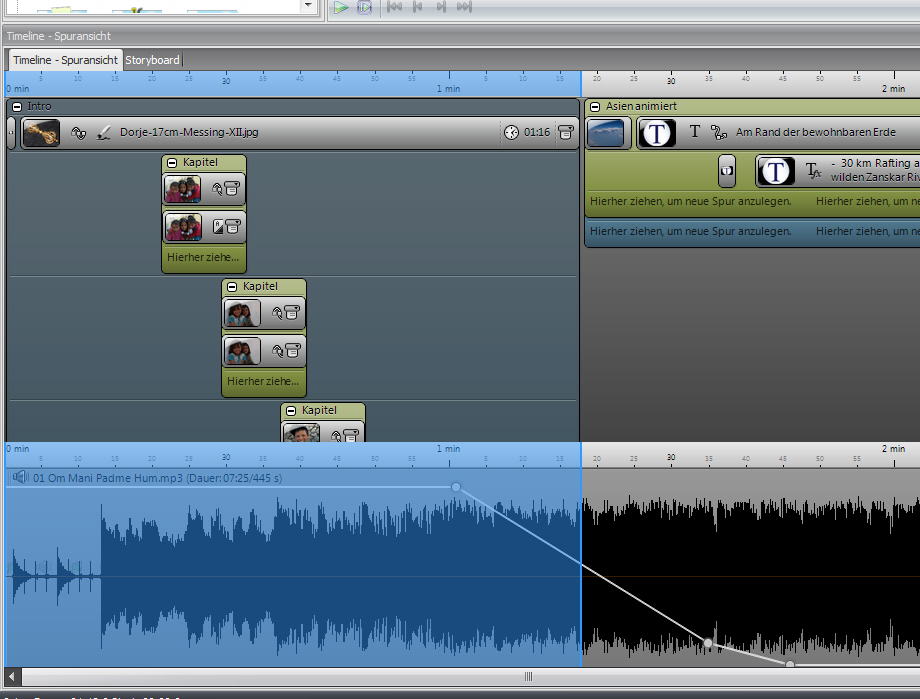Collapse the first Kapitel block
Viewport: 920px width, 699px height.
172,162
